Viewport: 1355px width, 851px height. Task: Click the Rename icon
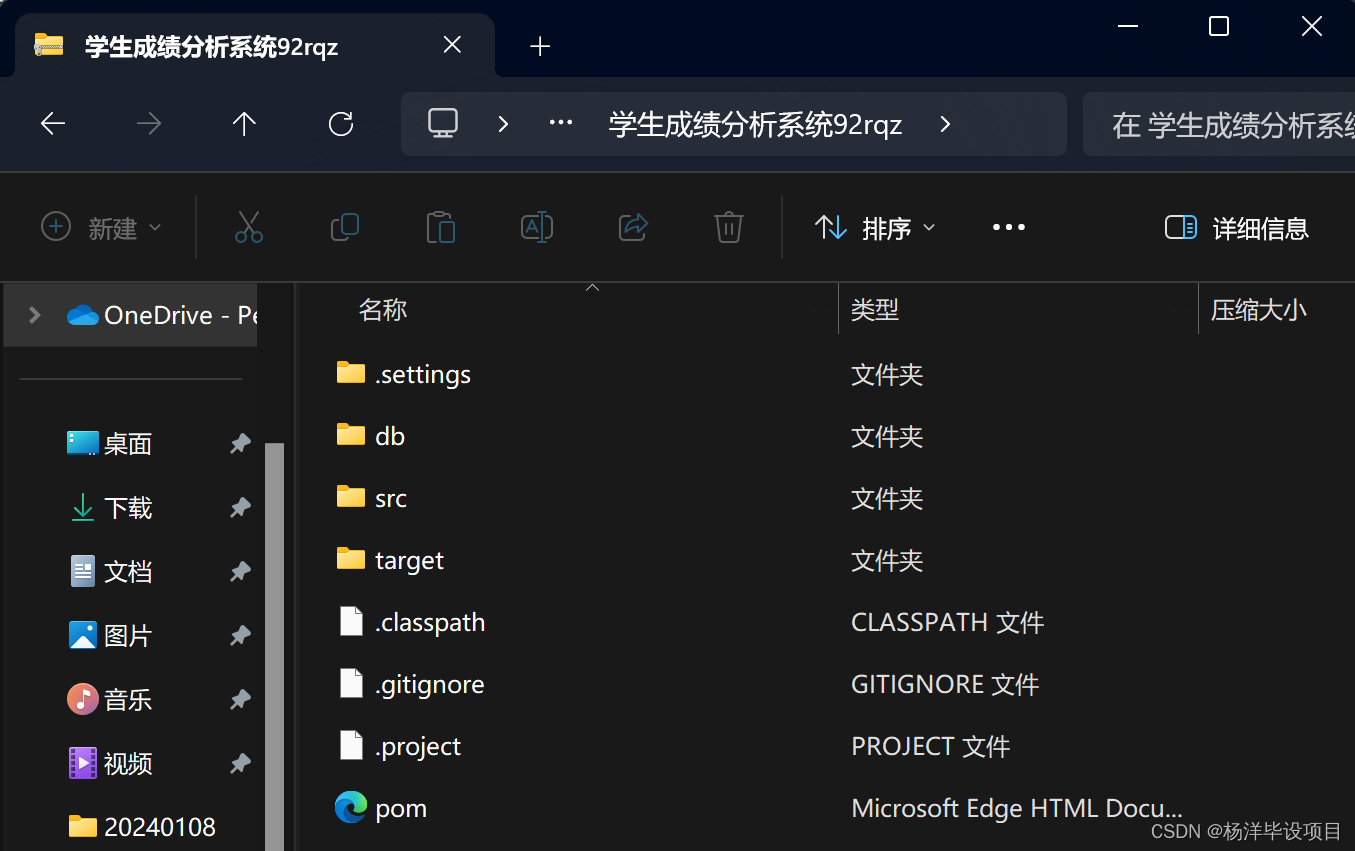(x=537, y=228)
